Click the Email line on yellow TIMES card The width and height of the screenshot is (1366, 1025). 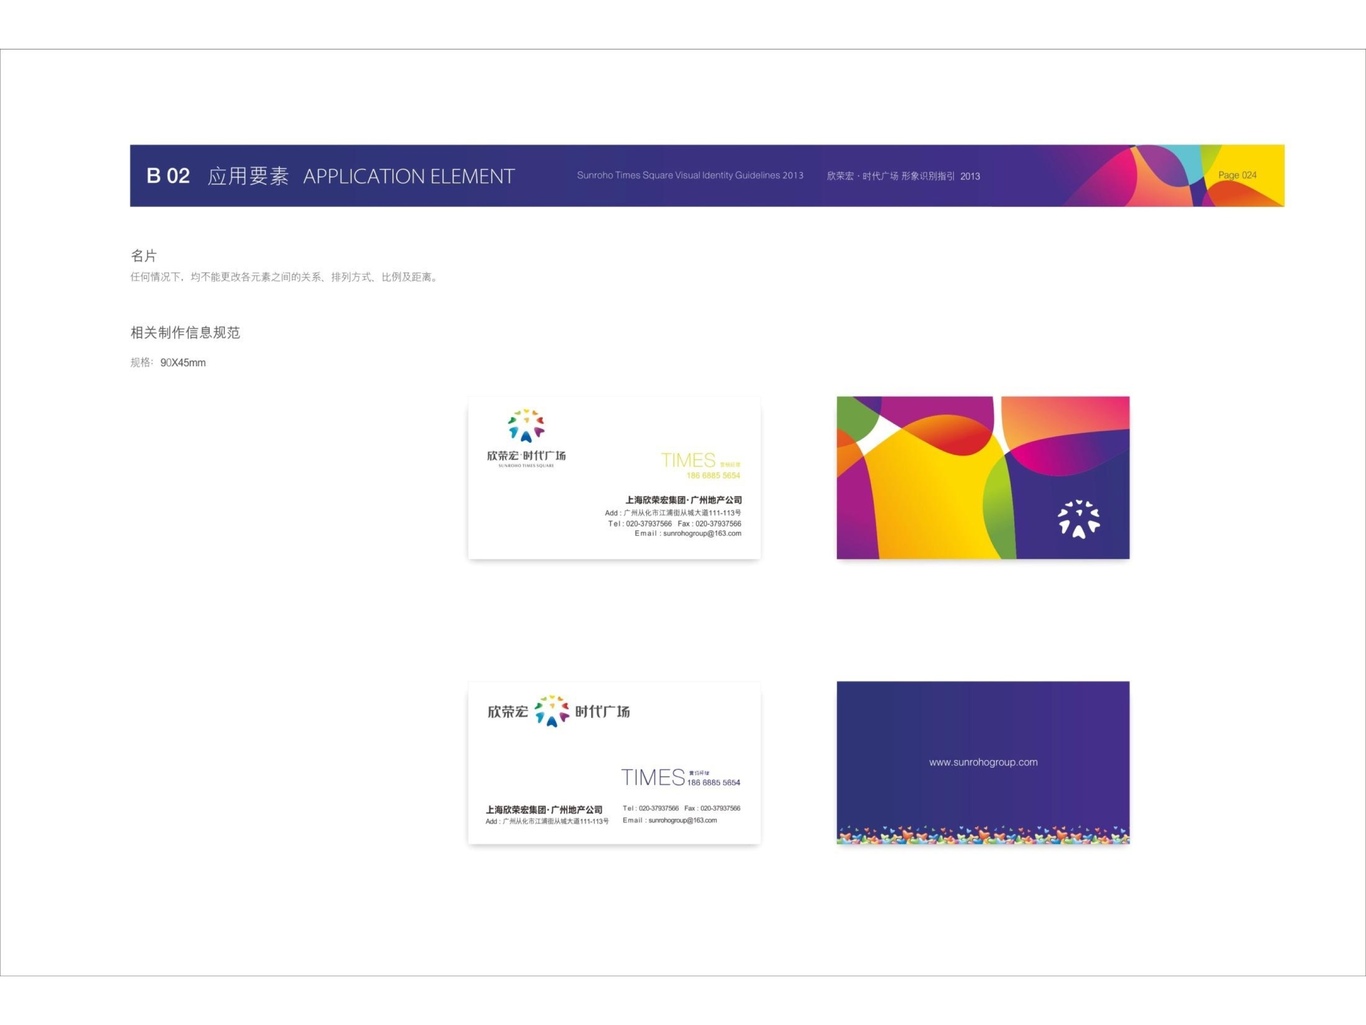click(x=688, y=533)
